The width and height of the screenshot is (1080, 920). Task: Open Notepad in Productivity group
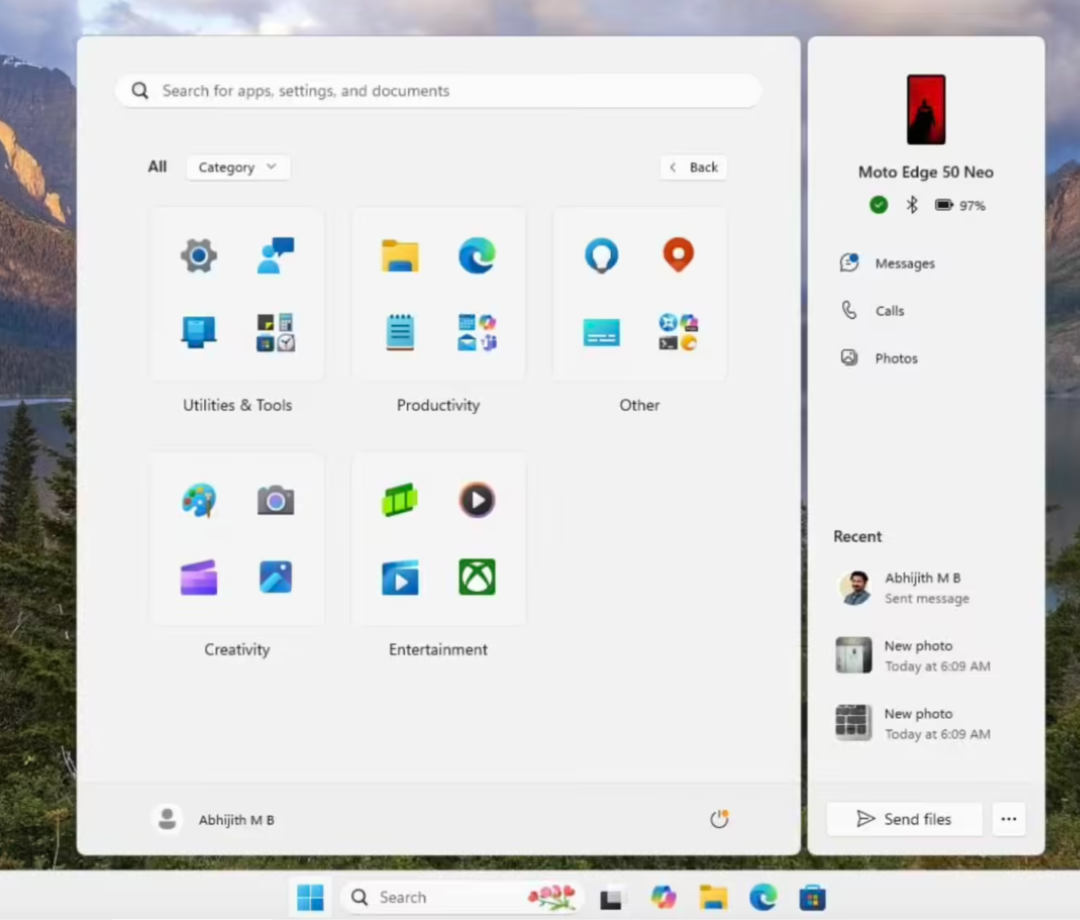400,333
